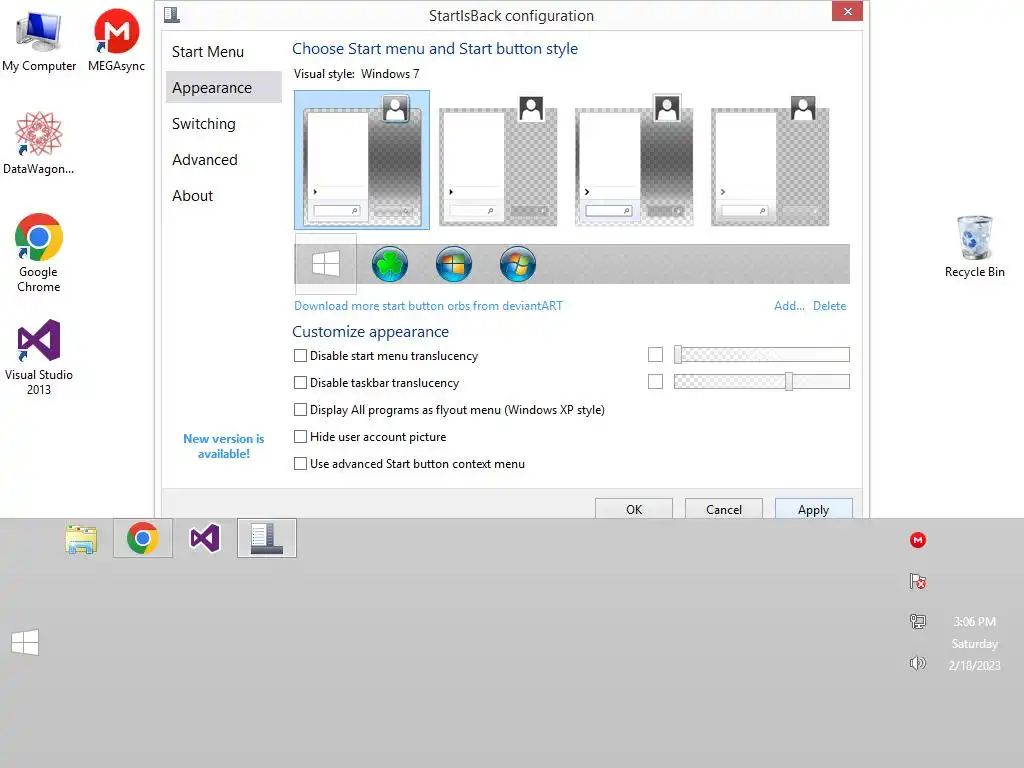Click the Windows Start button on taskbar

[x=25, y=642]
